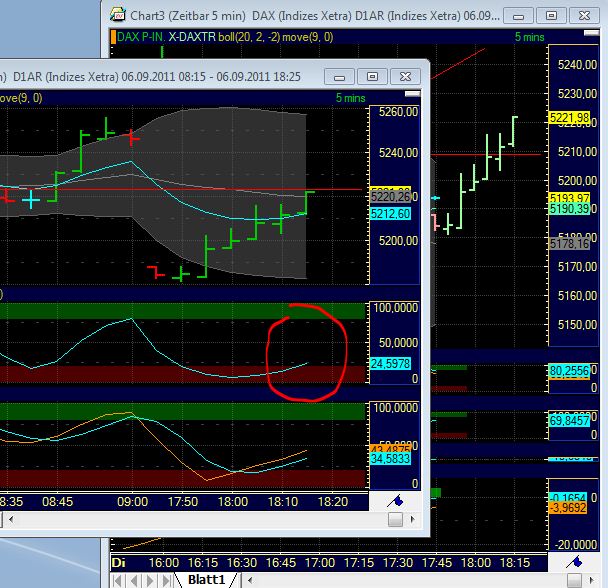The image size is (608, 588).
Task: Click the left scroll arrow in the front chart
Action: click(x=11, y=519)
